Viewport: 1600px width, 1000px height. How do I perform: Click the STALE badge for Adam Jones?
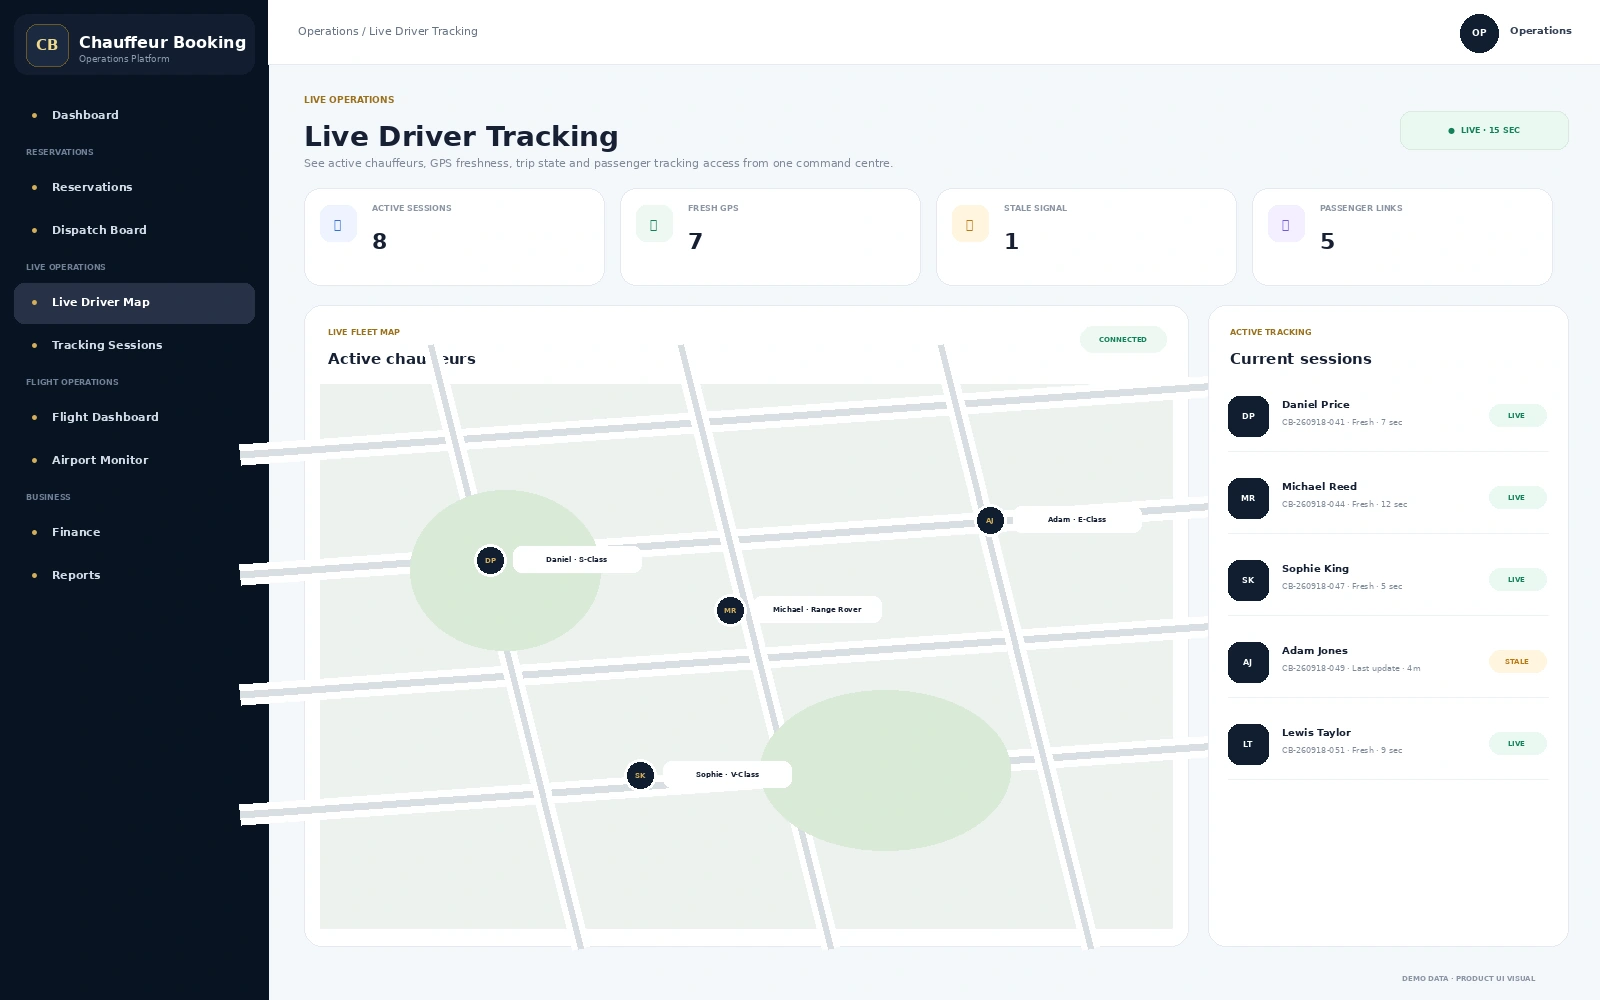(1517, 661)
